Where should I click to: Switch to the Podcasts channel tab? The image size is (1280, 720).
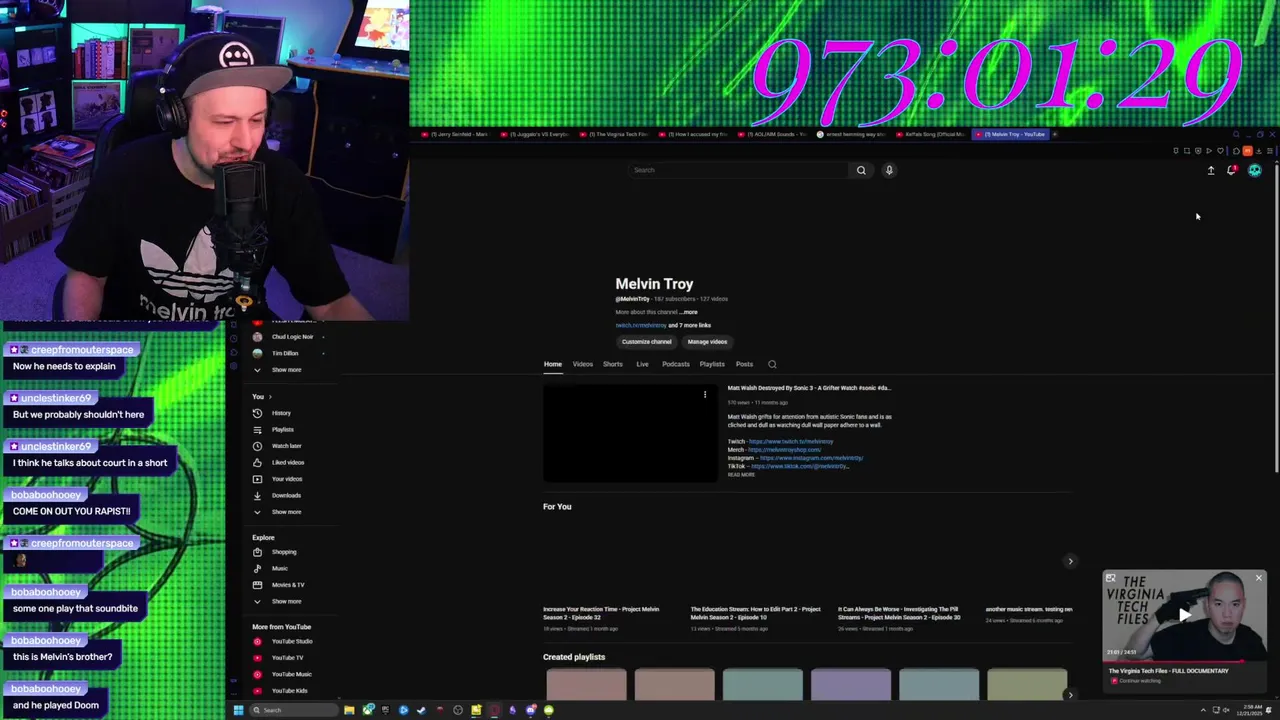pos(676,364)
